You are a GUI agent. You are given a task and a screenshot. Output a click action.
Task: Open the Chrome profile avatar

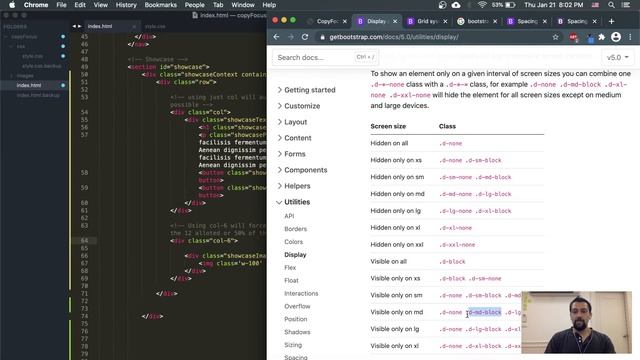[616, 37]
